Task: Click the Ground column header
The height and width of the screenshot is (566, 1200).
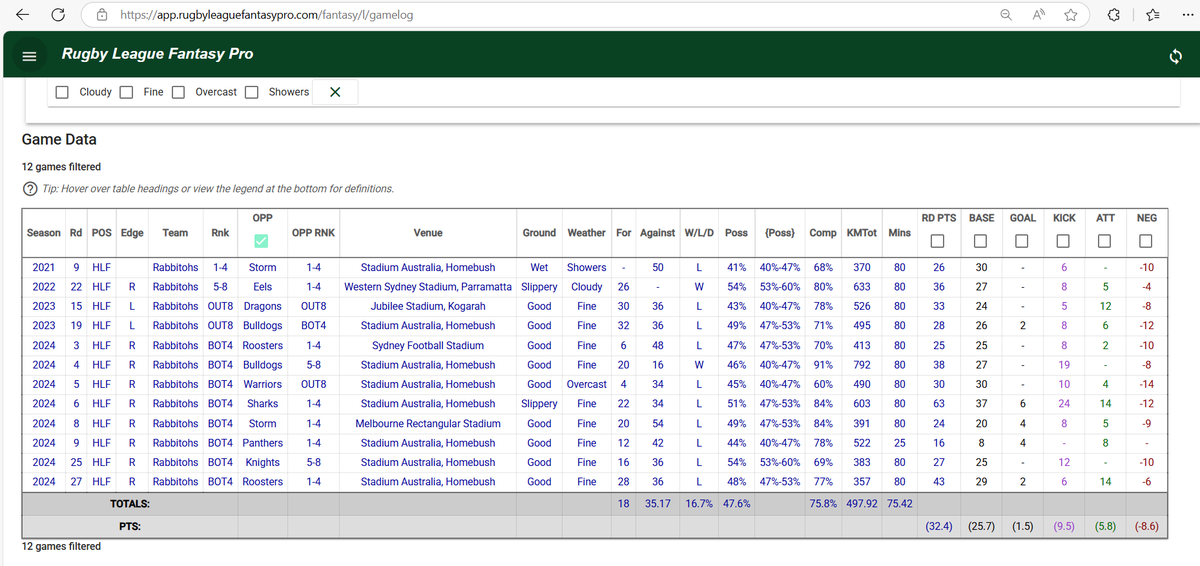Action: pyautogui.click(x=539, y=233)
